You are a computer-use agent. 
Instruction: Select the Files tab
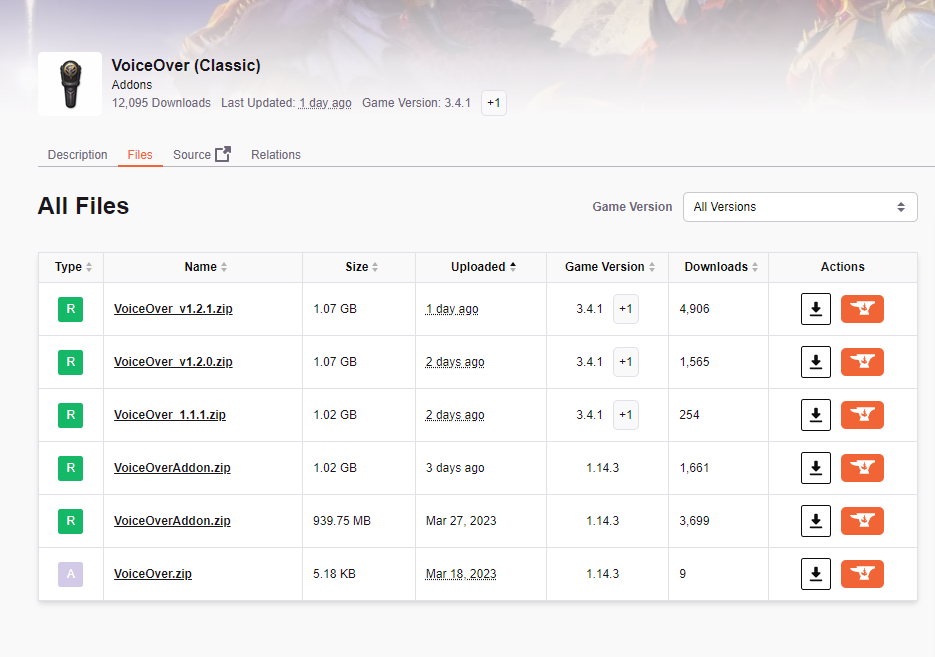pyautogui.click(x=140, y=155)
